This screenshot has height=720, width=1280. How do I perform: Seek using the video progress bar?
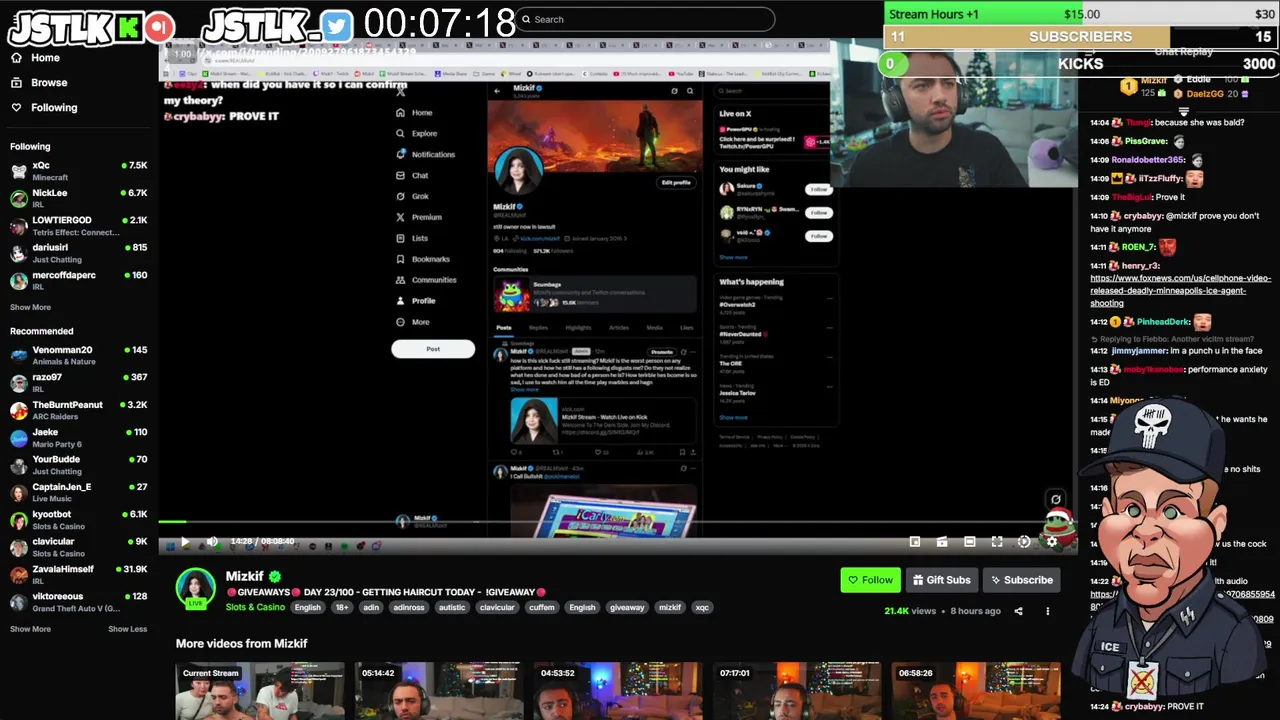[618, 522]
